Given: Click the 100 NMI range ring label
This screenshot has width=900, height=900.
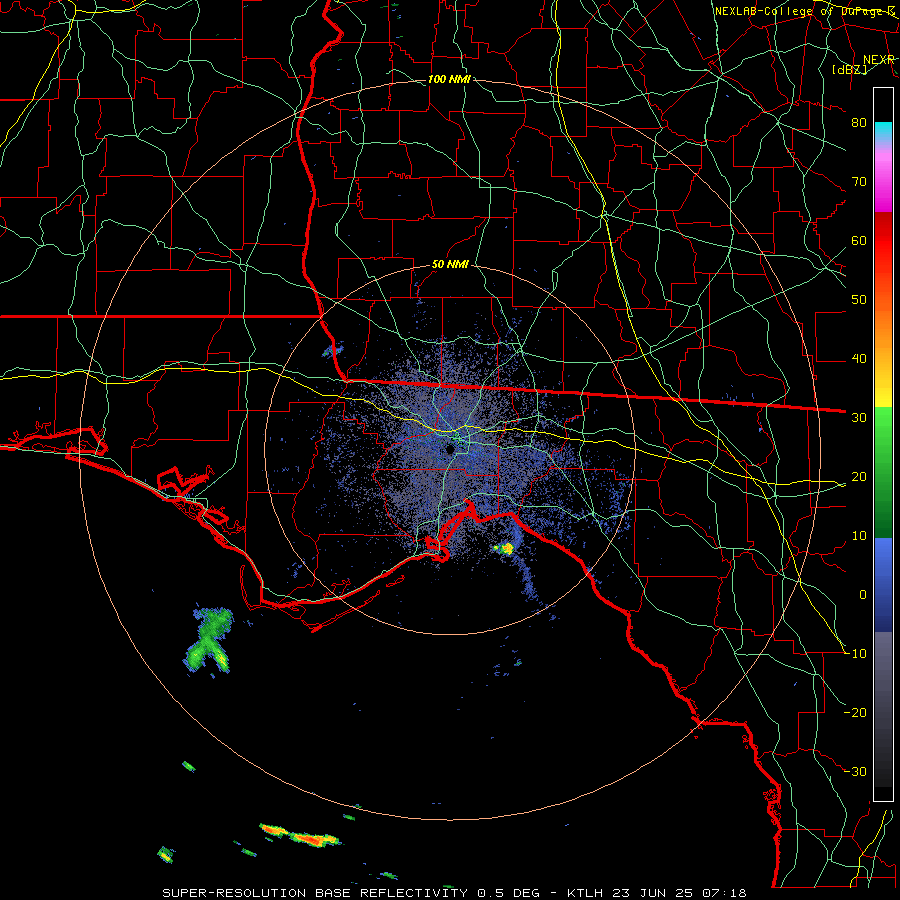Looking at the screenshot, I should [x=449, y=79].
